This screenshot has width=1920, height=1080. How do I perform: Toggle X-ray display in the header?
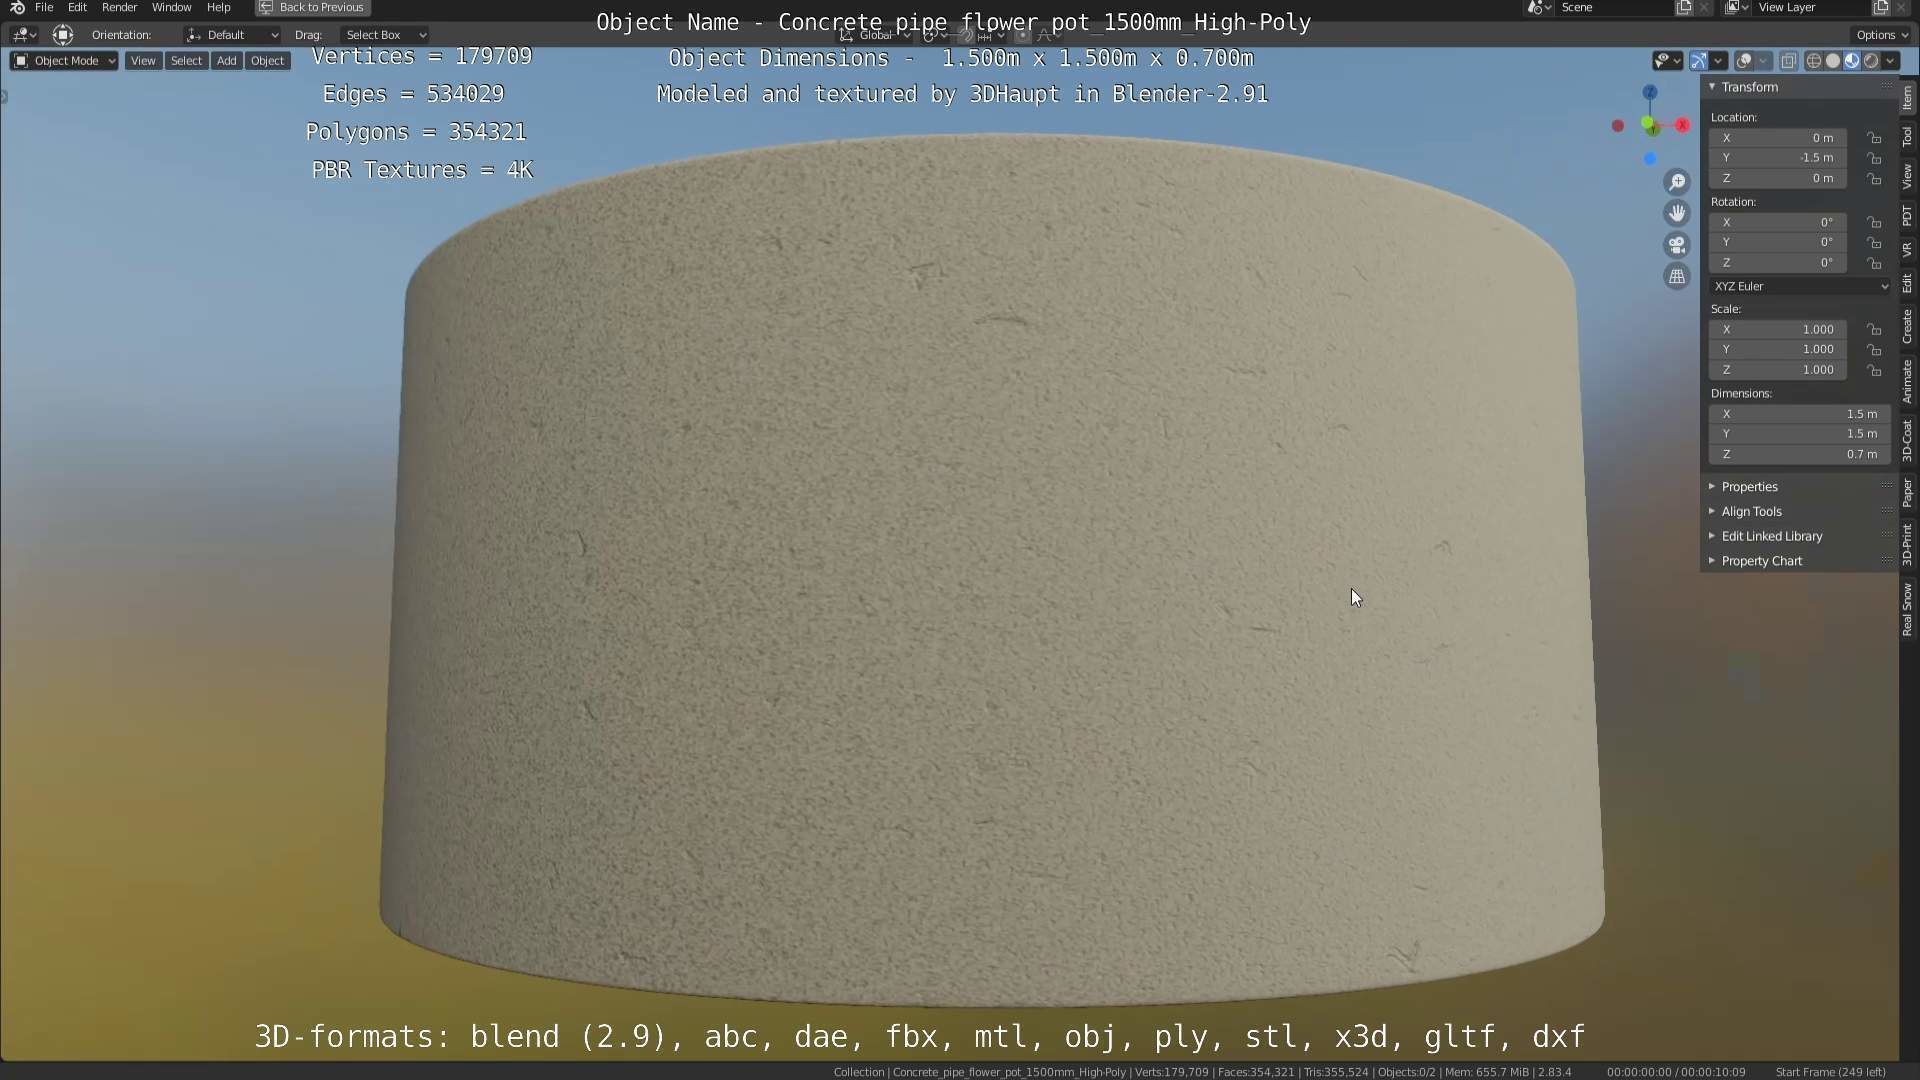point(1789,61)
